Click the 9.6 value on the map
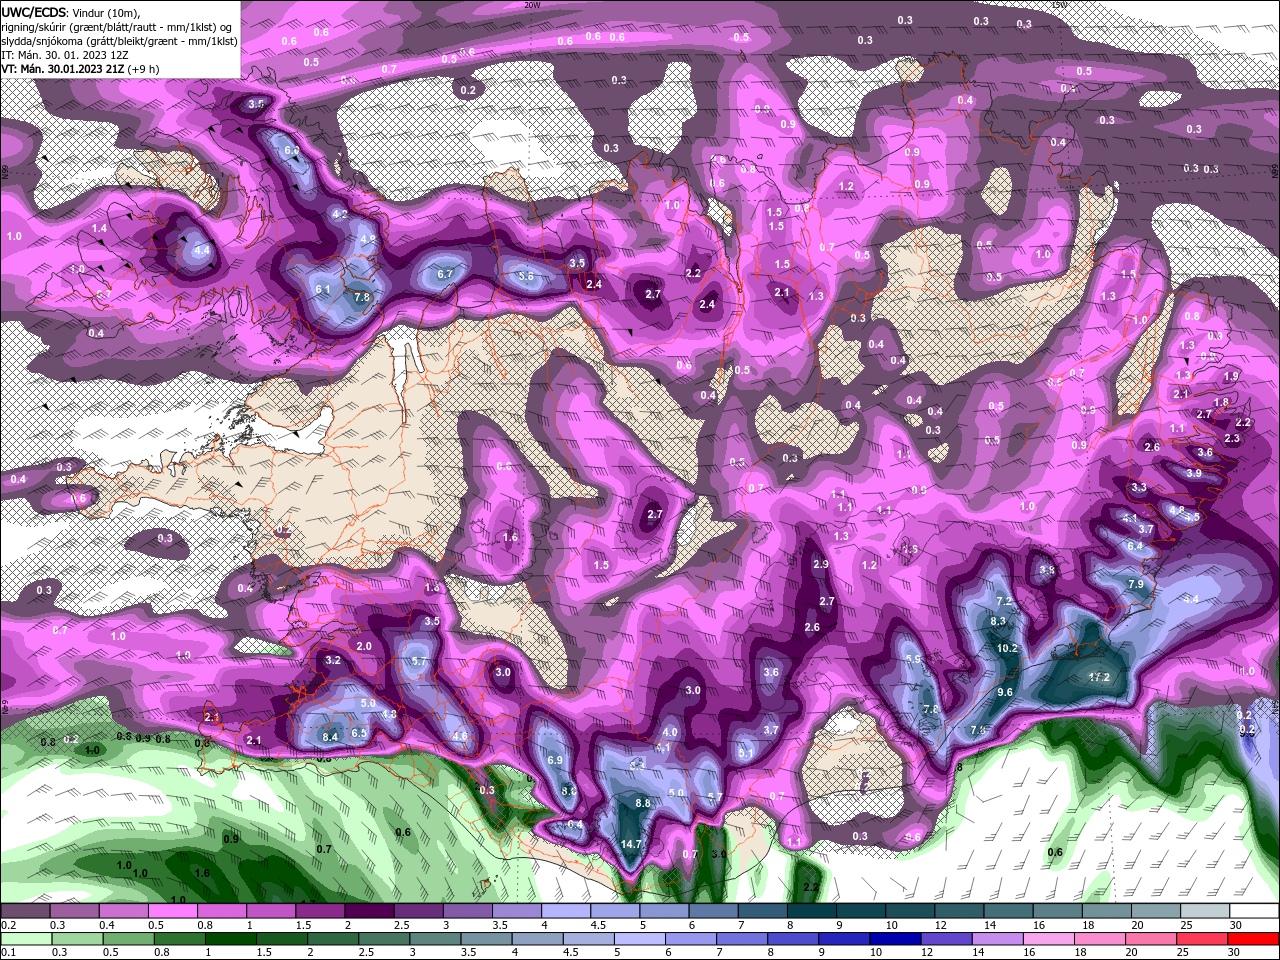 tap(1005, 692)
